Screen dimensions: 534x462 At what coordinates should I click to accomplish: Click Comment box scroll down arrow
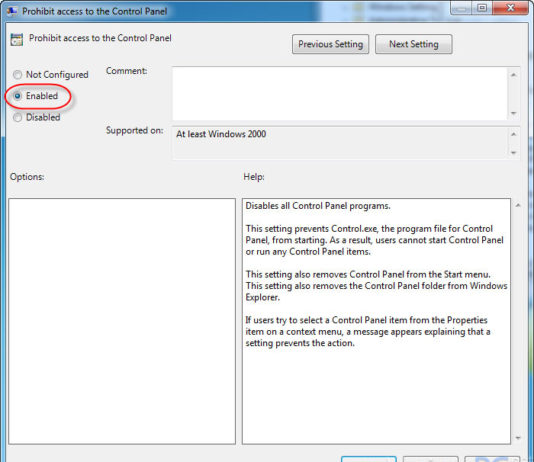pyautogui.click(x=514, y=113)
